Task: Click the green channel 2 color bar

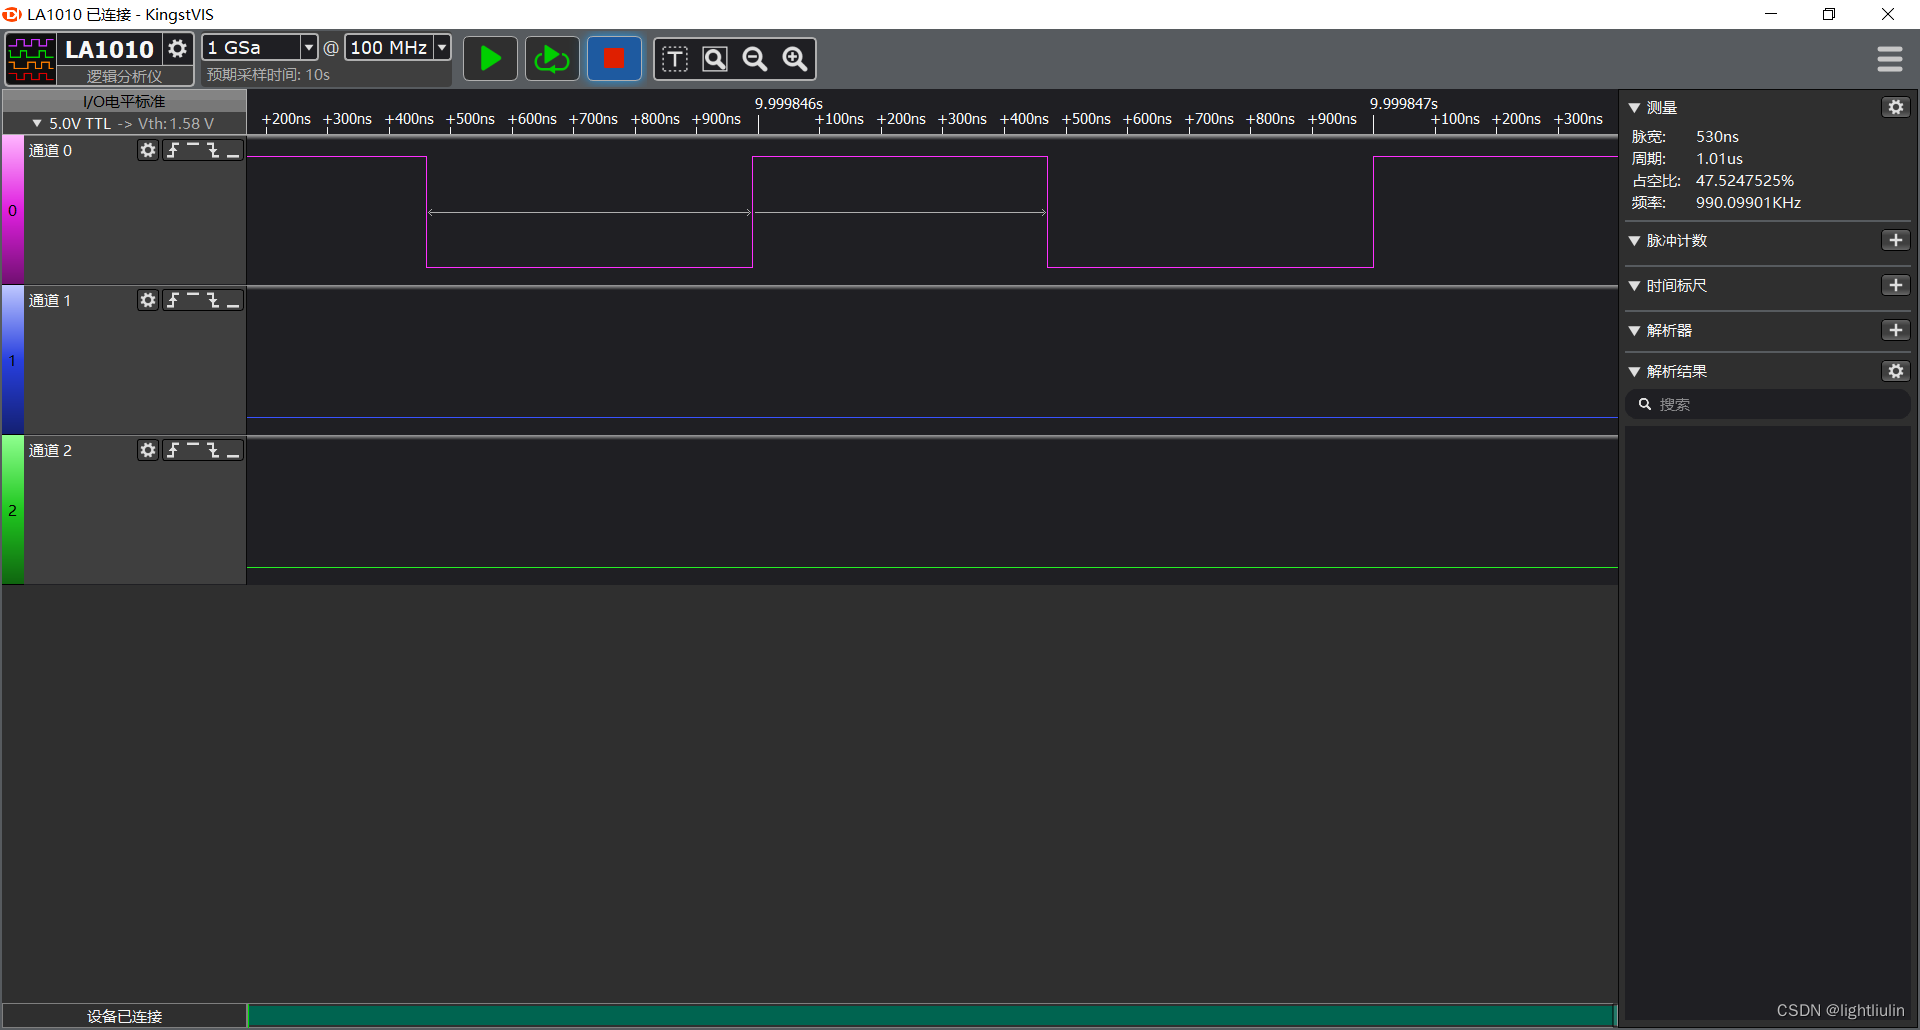Action: [x=12, y=510]
